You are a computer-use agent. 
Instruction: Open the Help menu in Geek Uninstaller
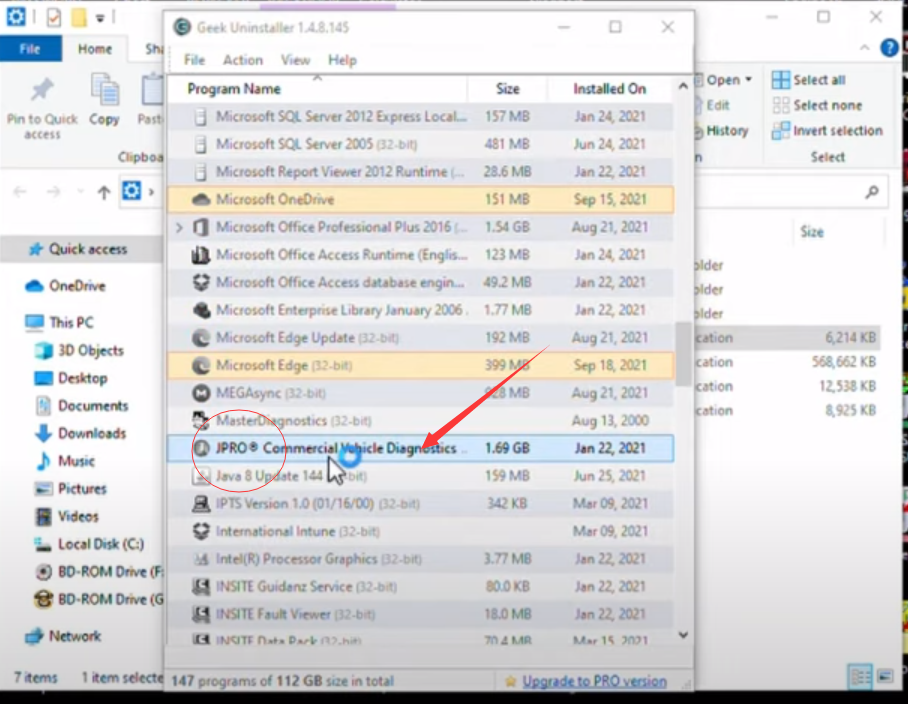(342, 60)
